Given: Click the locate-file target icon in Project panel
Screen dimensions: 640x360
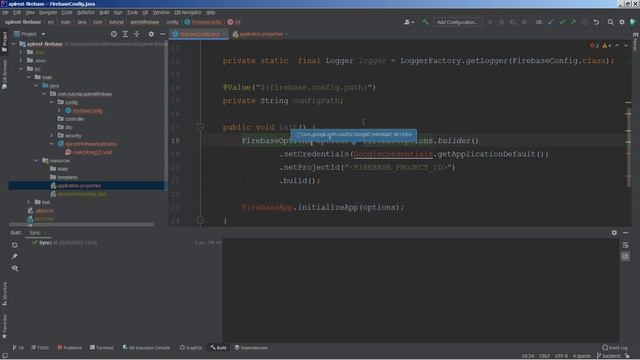Looking at the screenshot, I should coord(114,34).
